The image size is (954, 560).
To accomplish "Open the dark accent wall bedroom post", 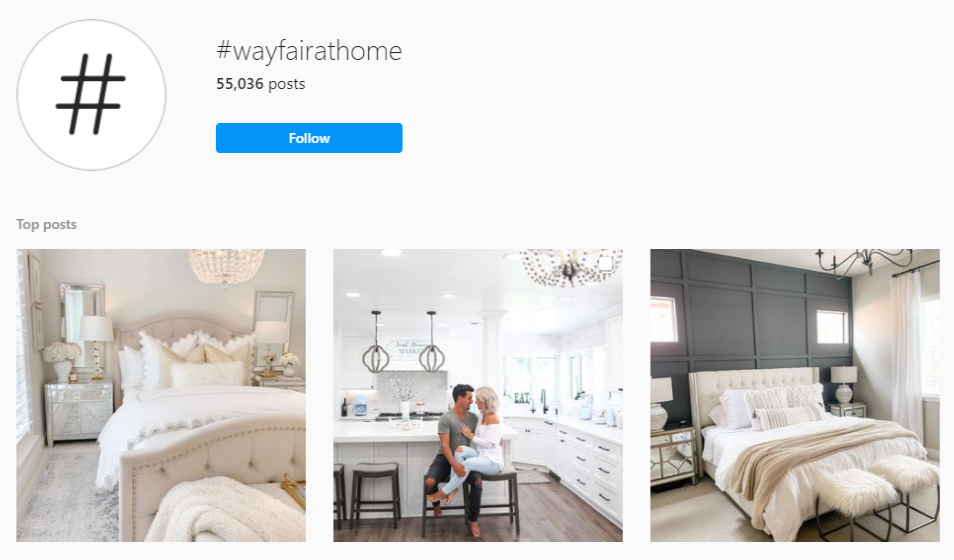I will coord(795,395).
